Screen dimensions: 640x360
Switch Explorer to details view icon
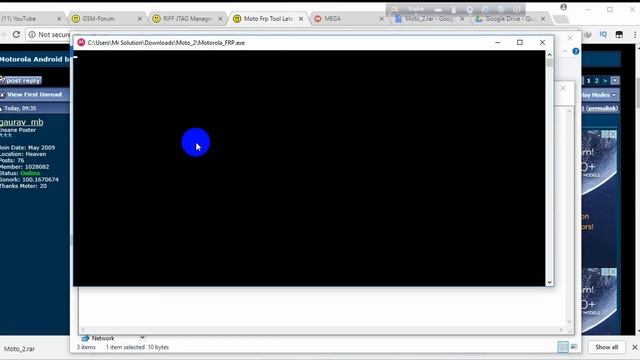(x=563, y=347)
